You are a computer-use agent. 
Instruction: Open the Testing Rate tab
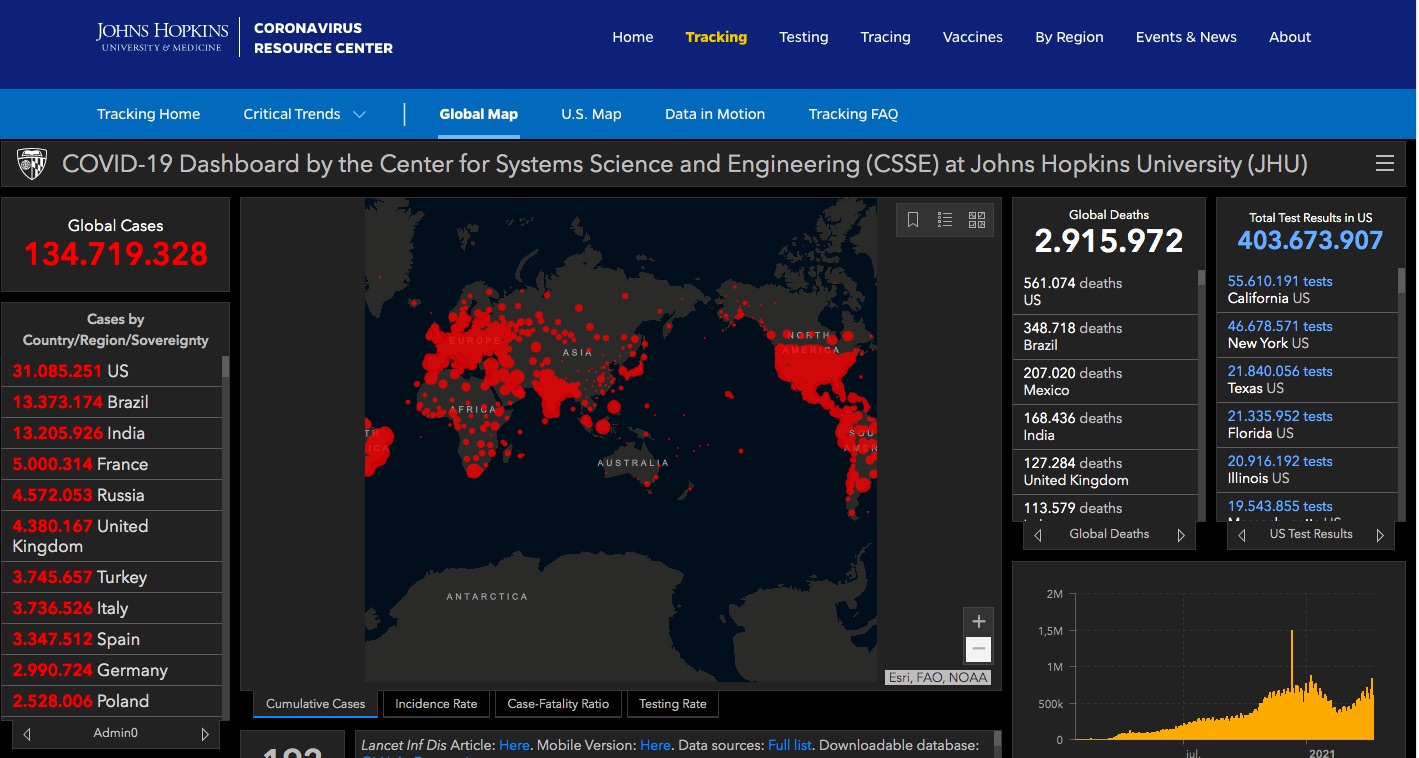672,704
